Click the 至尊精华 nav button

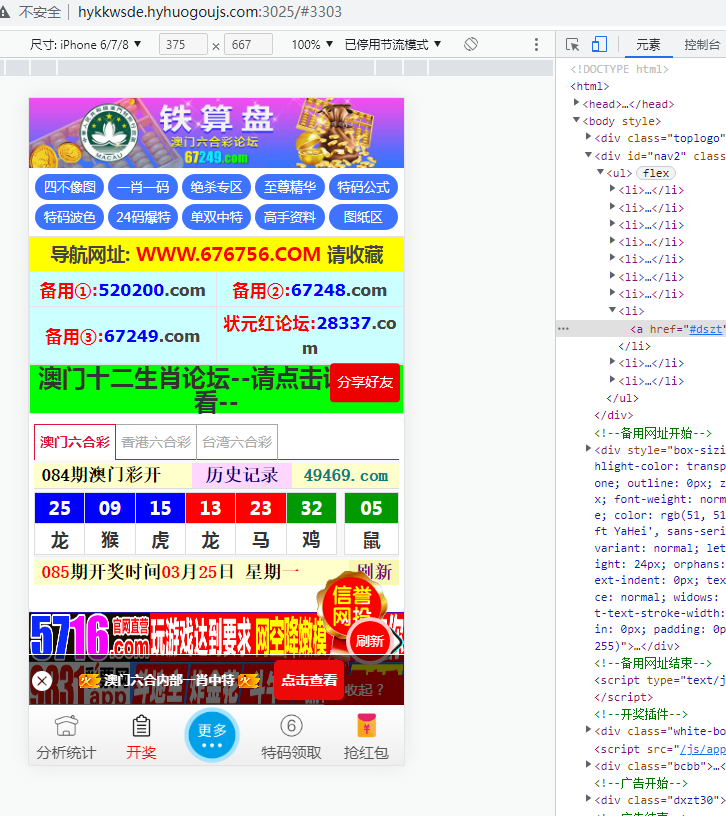pyautogui.click(x=290, y=187)
